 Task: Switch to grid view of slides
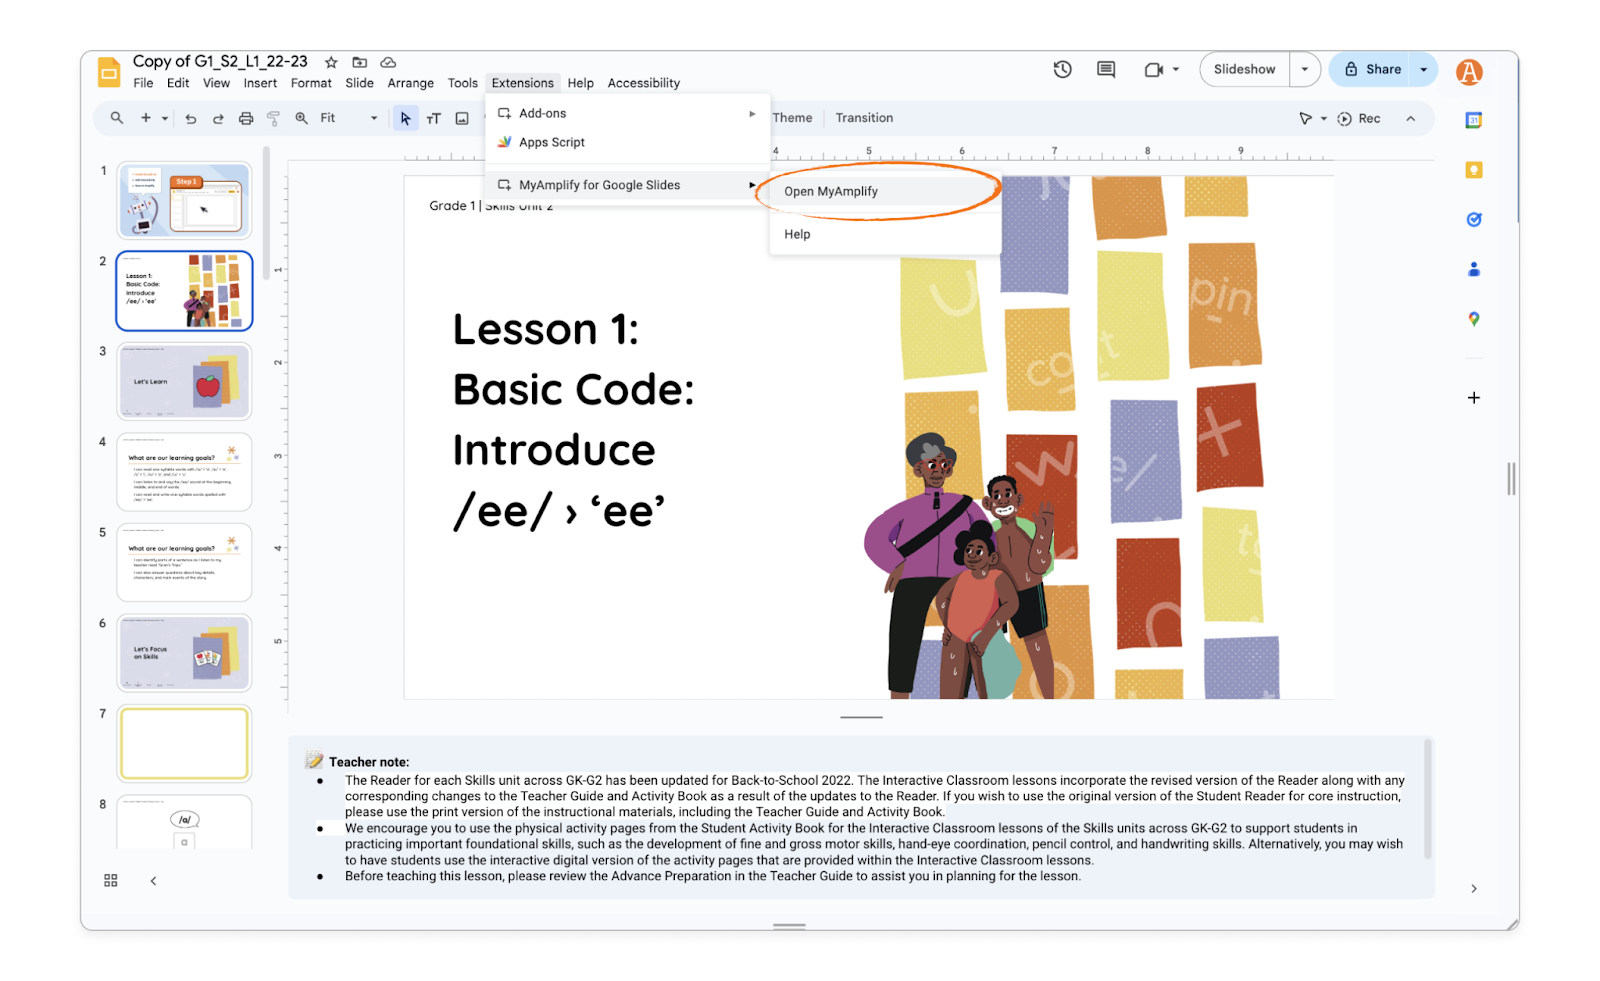(111, 880)
